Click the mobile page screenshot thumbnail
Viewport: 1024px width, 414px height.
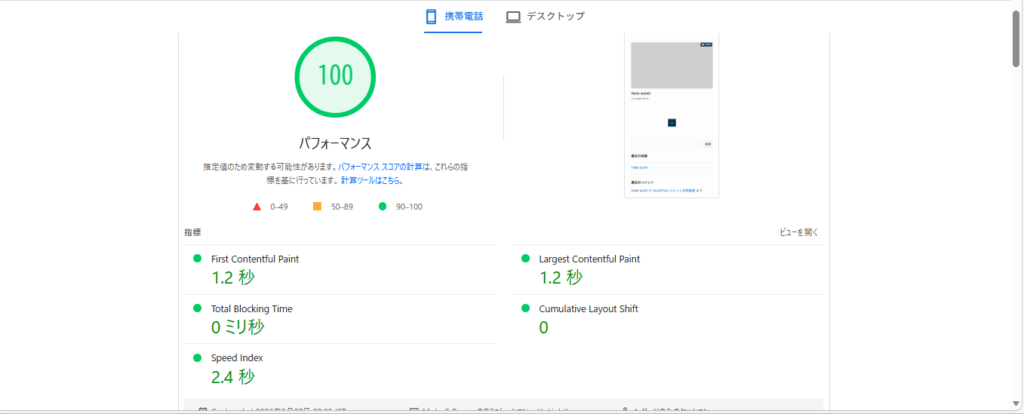point(671,118)
